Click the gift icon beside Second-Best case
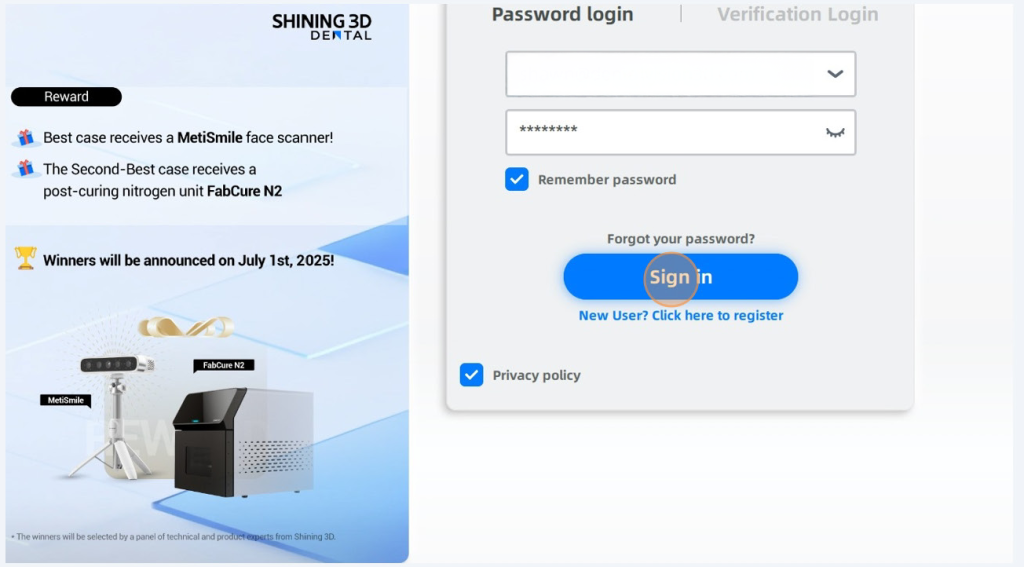This screenshot has height=567, width=1024. coord(26,169)
